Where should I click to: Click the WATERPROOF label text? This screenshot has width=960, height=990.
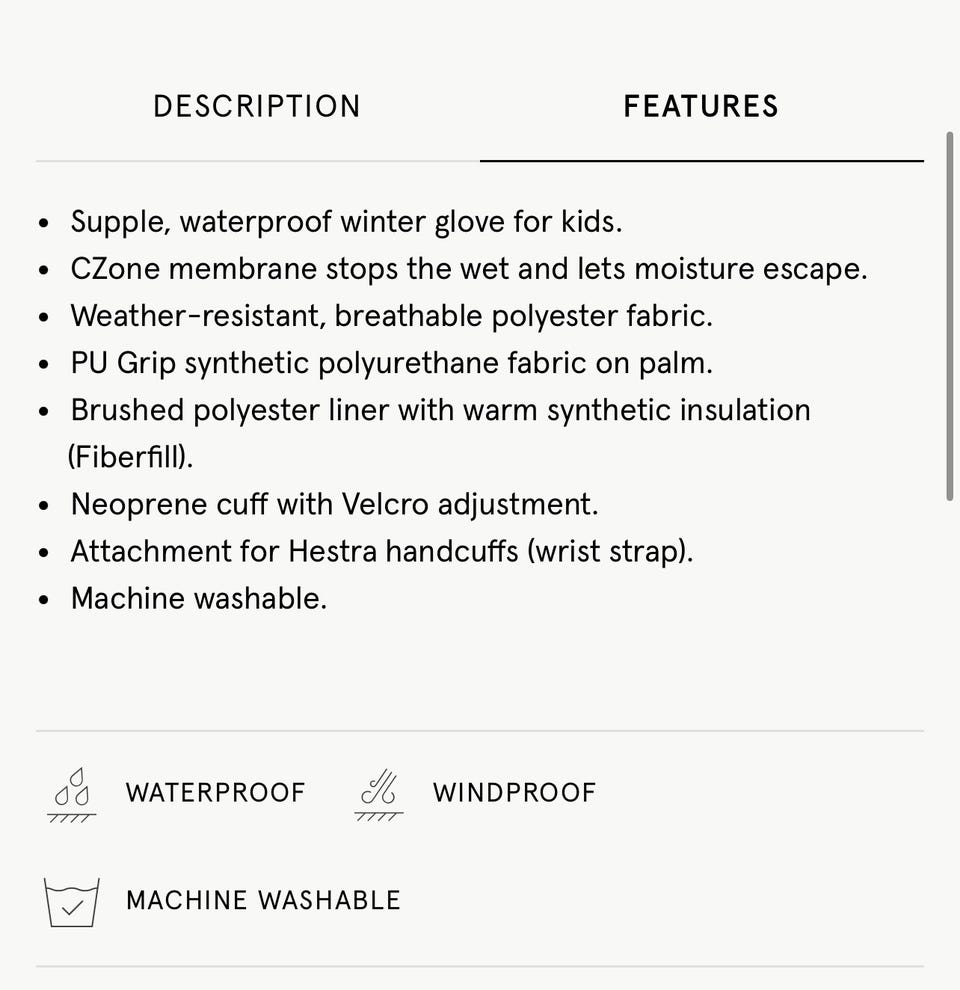(215, 793)
